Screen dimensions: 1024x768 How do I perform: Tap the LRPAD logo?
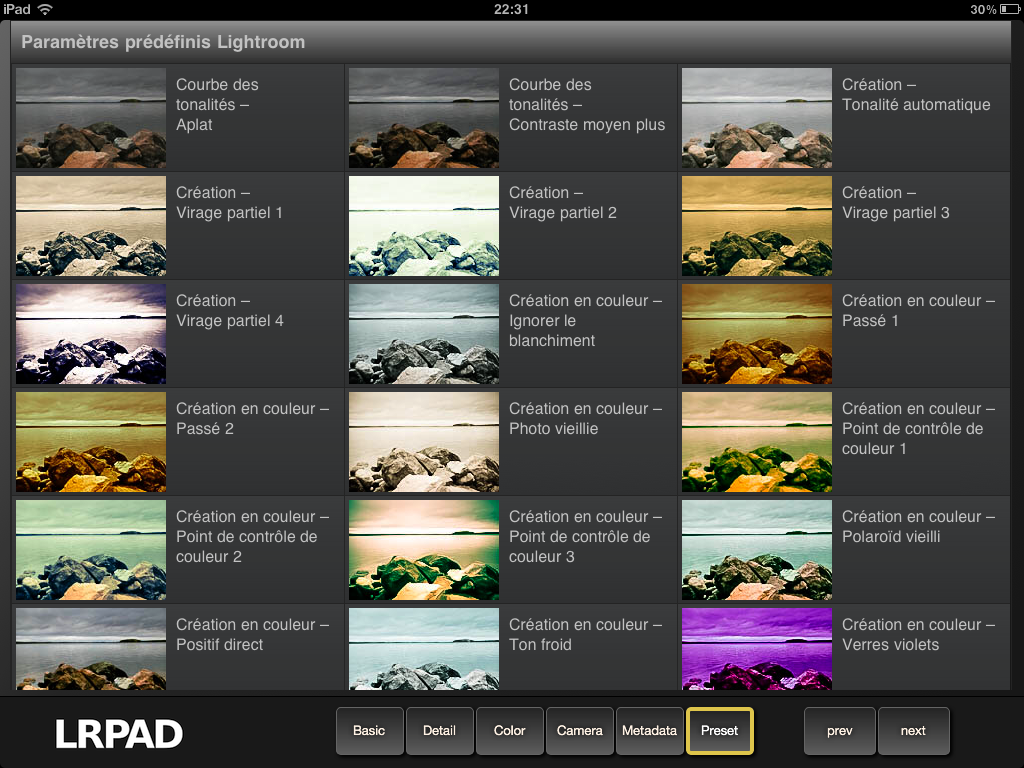[119, 734]
